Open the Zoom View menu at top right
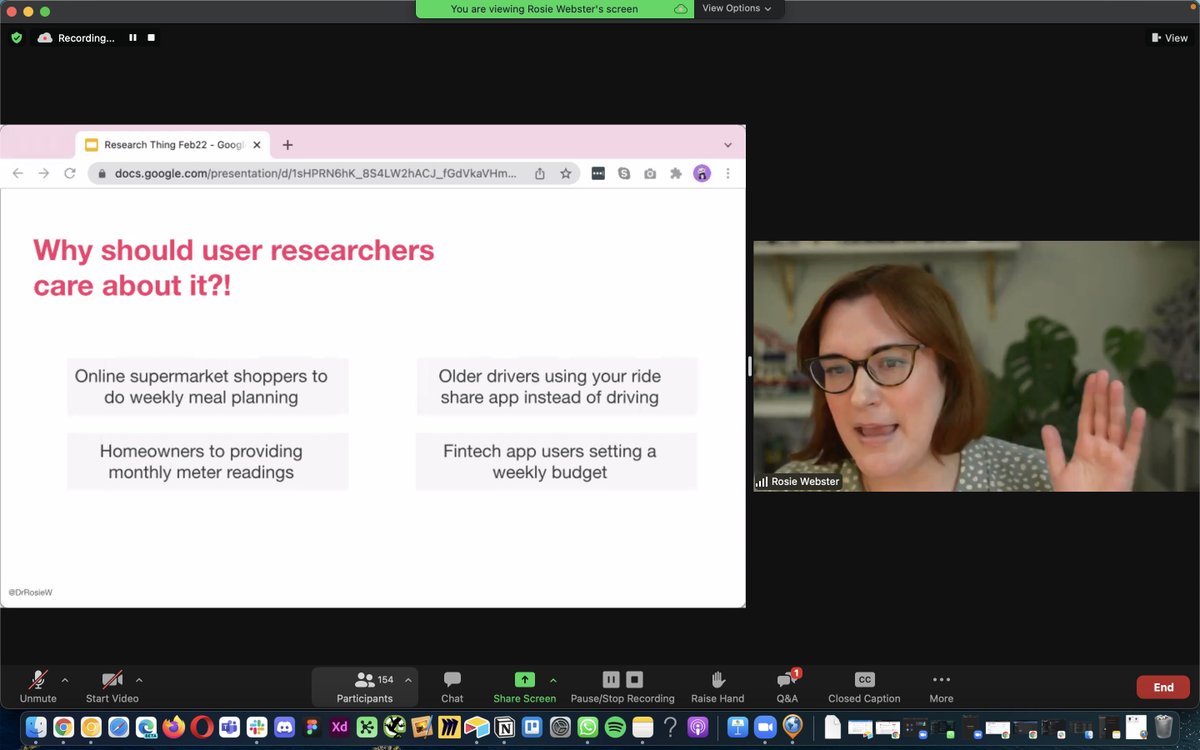 pos(1168,37)
